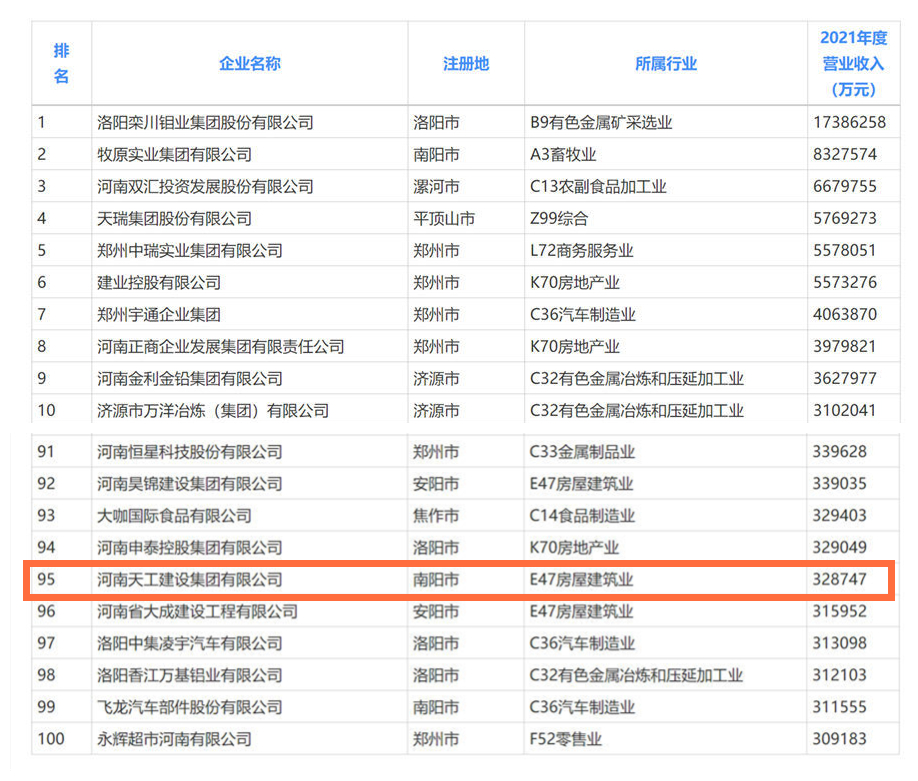Click the 排名 column header
Image resolution: width=918 pixels, height=781 pixels.
(61, 63)
